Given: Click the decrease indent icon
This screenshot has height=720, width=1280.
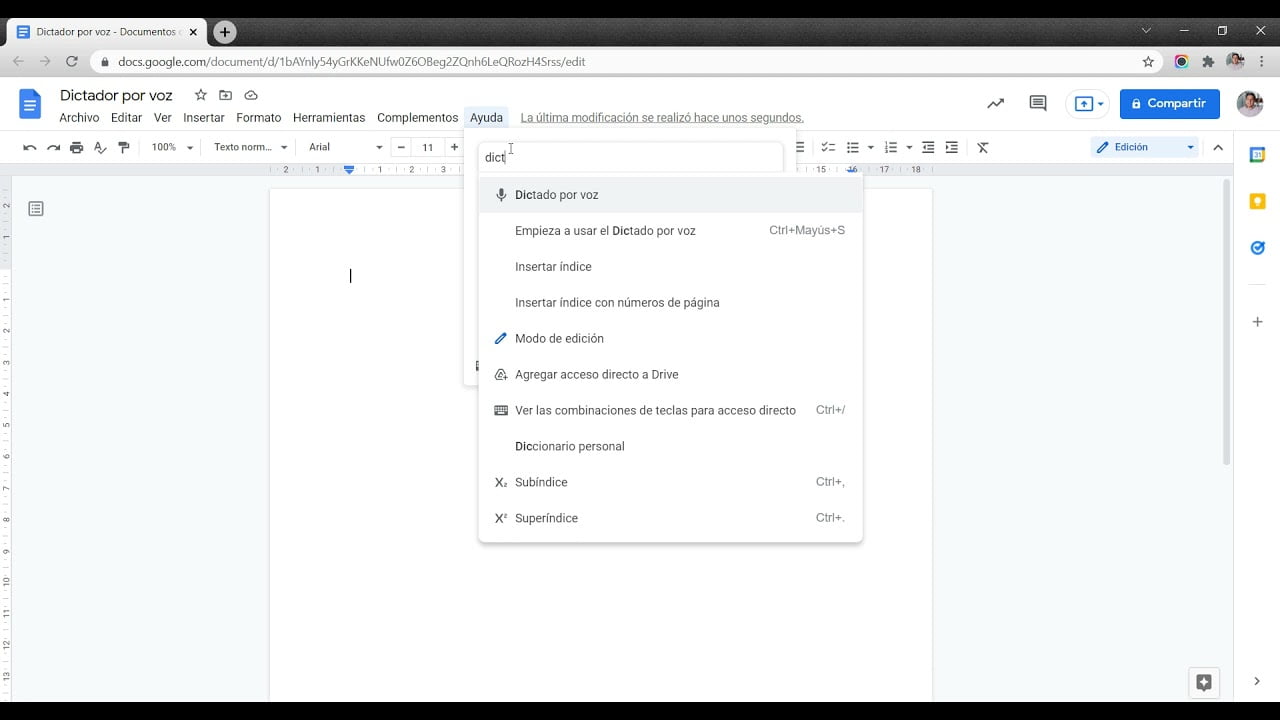Looking at the screenshot, I should tap(928, 147).
